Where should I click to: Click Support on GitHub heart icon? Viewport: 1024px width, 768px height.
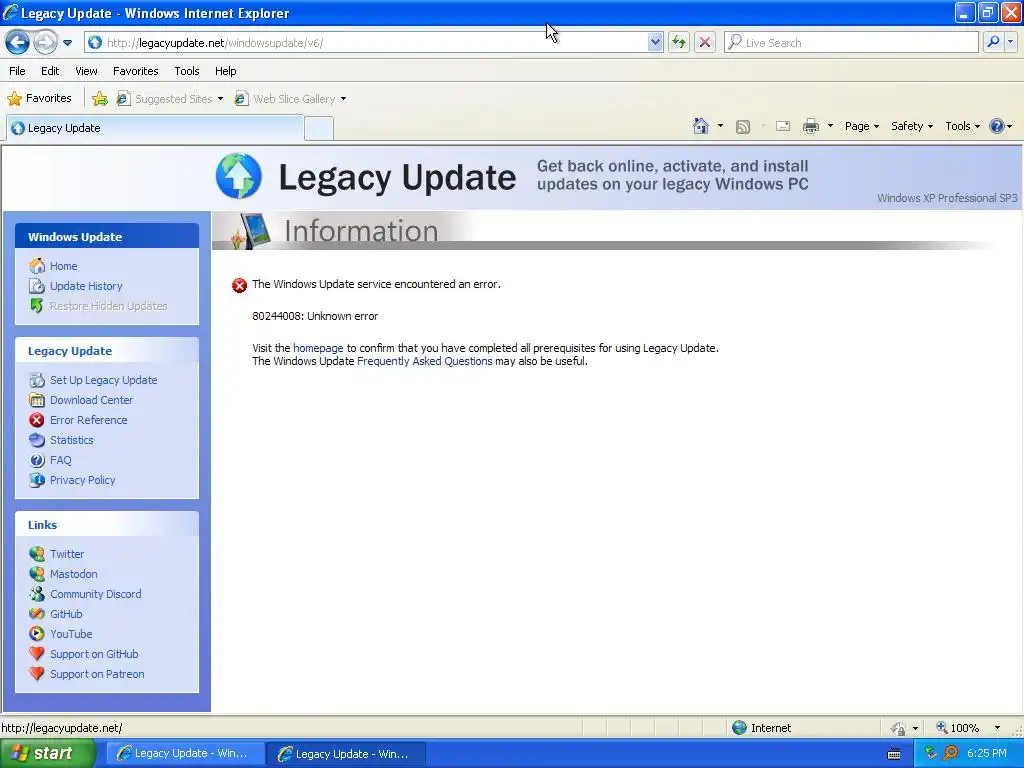[37, 654]
